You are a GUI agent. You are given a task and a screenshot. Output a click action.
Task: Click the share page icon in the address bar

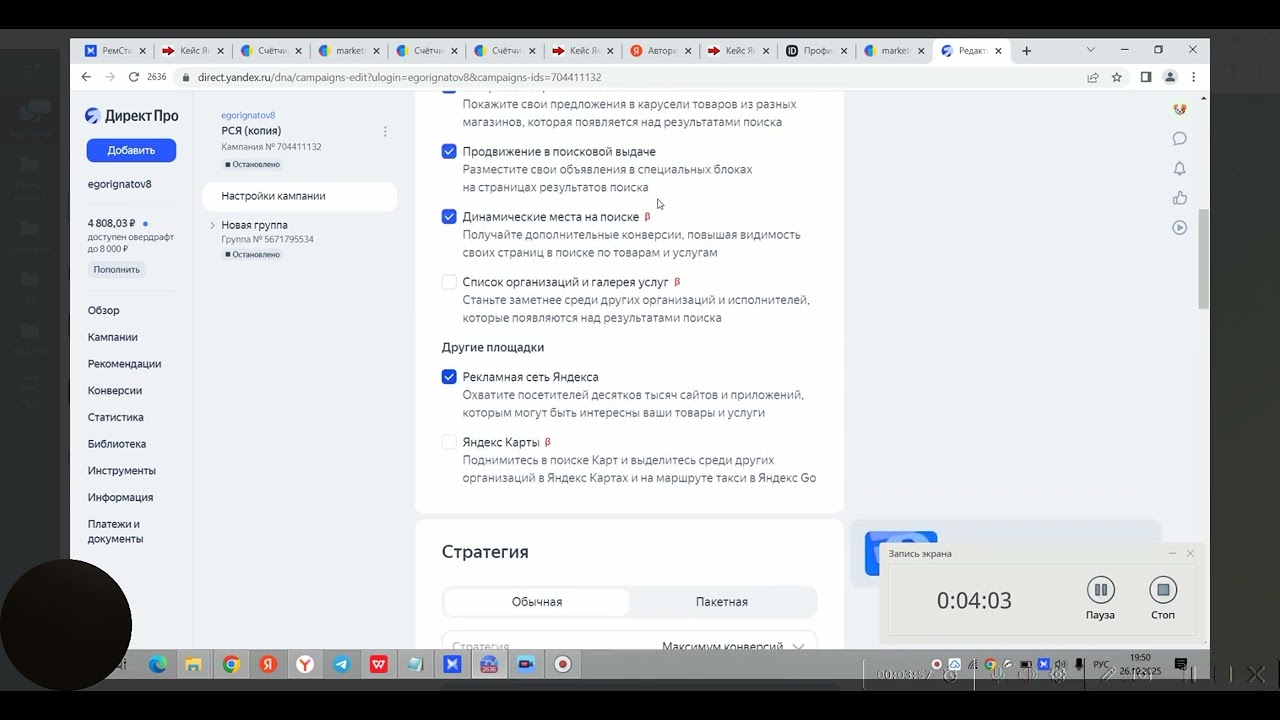tap(1093, 77)
